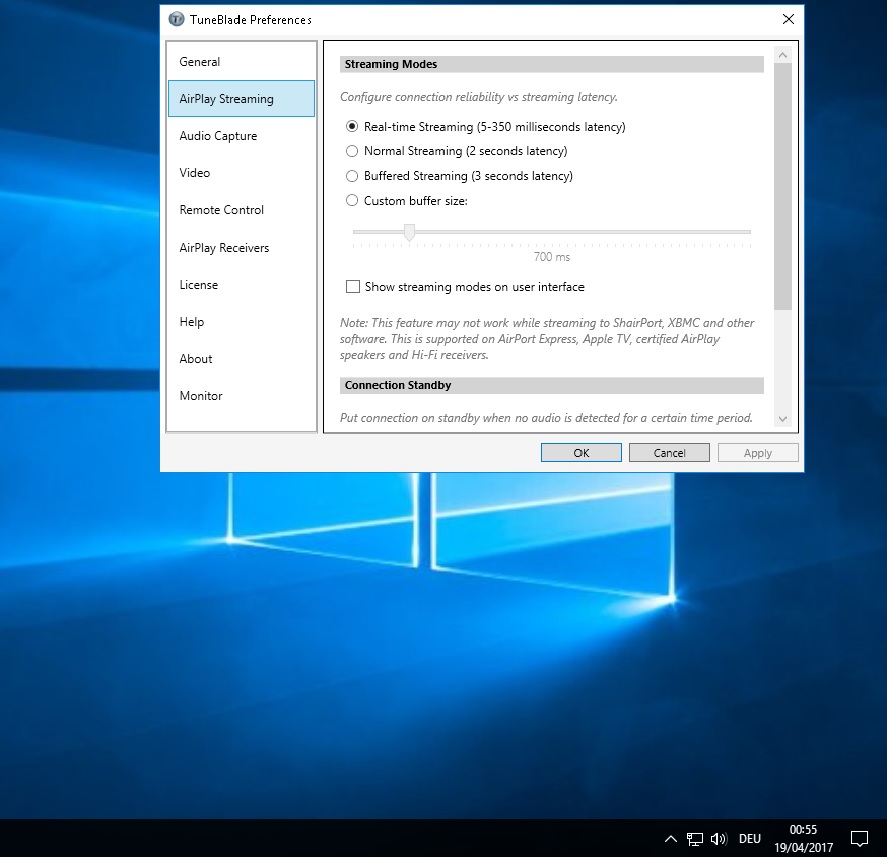Click the scroll down arrow in settings panel
The height and width of the screenshot is (857, 887).
[782, 419]
